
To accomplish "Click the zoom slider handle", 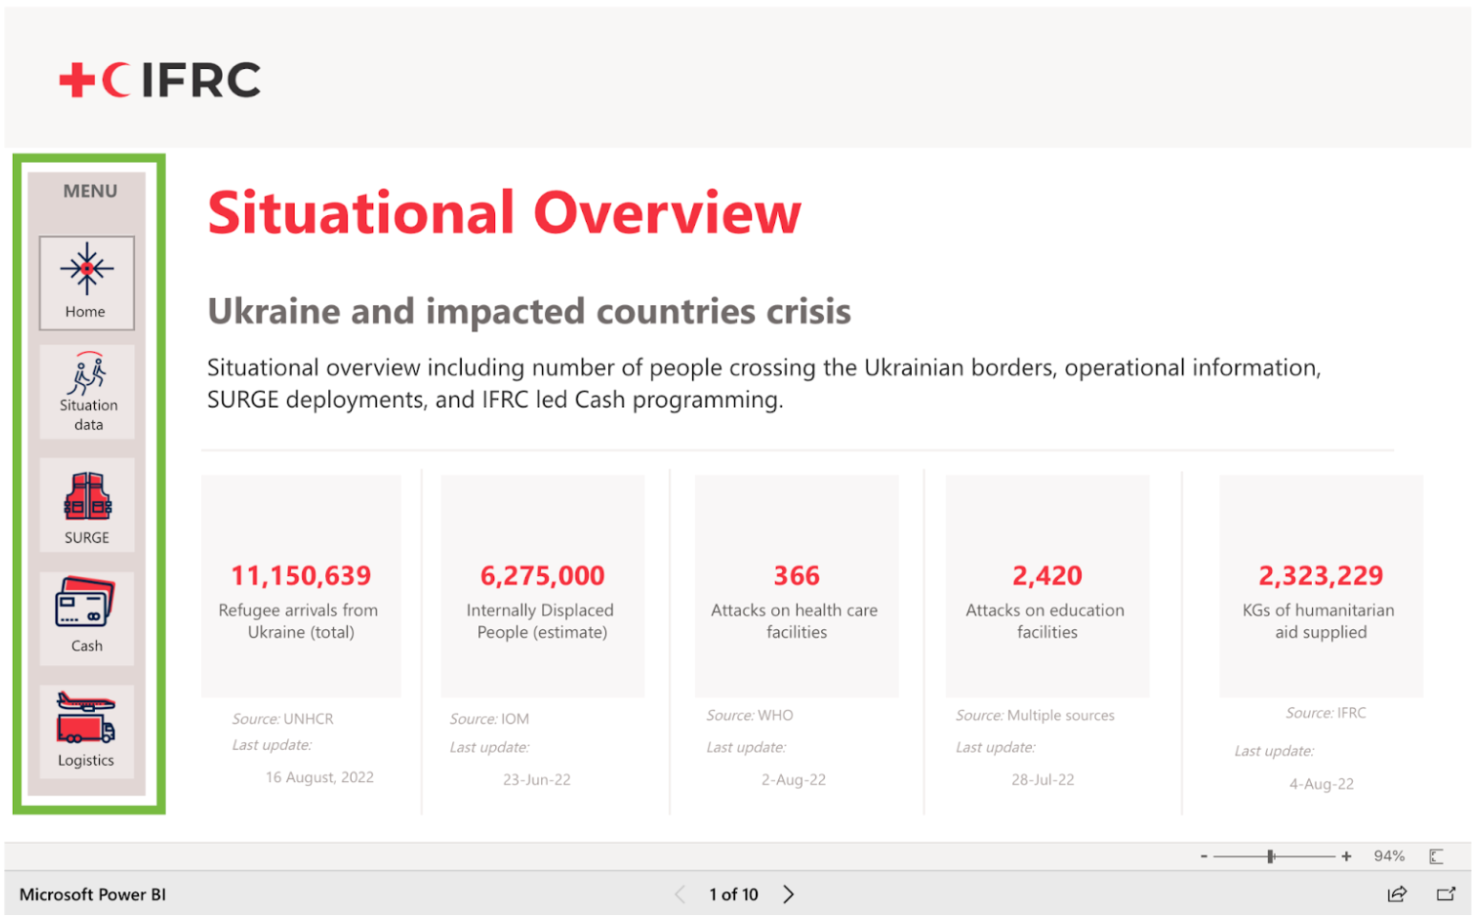I will pos(1271,855).
